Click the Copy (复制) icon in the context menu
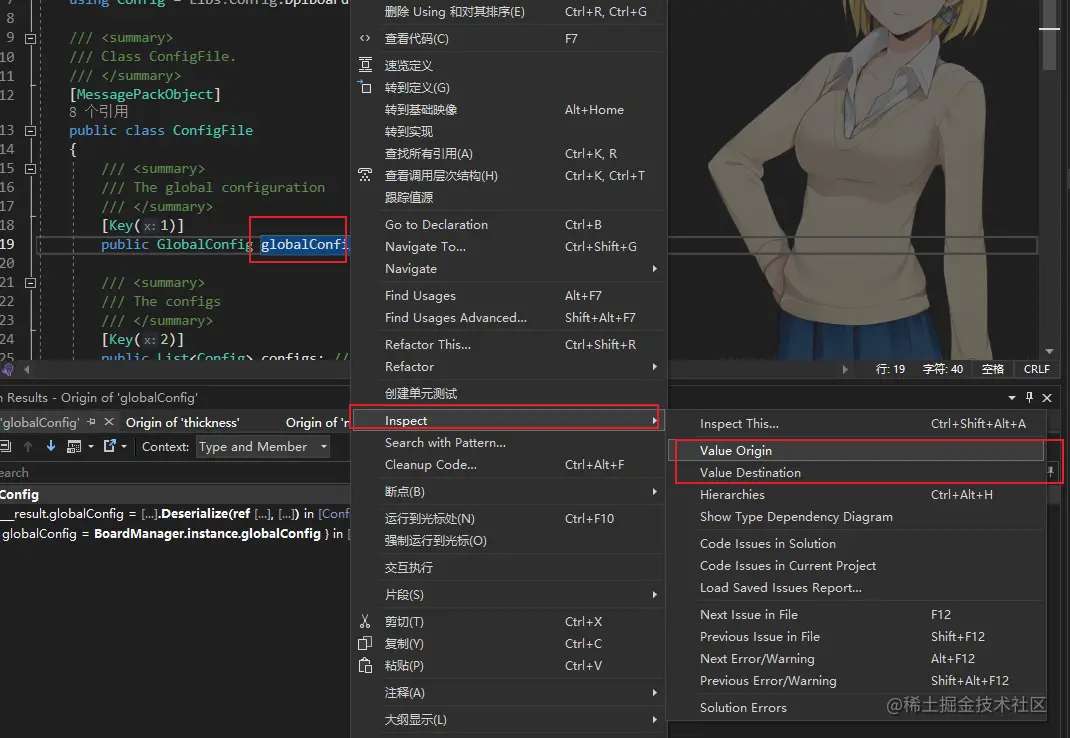The image size is (1070, 738). 365,643
